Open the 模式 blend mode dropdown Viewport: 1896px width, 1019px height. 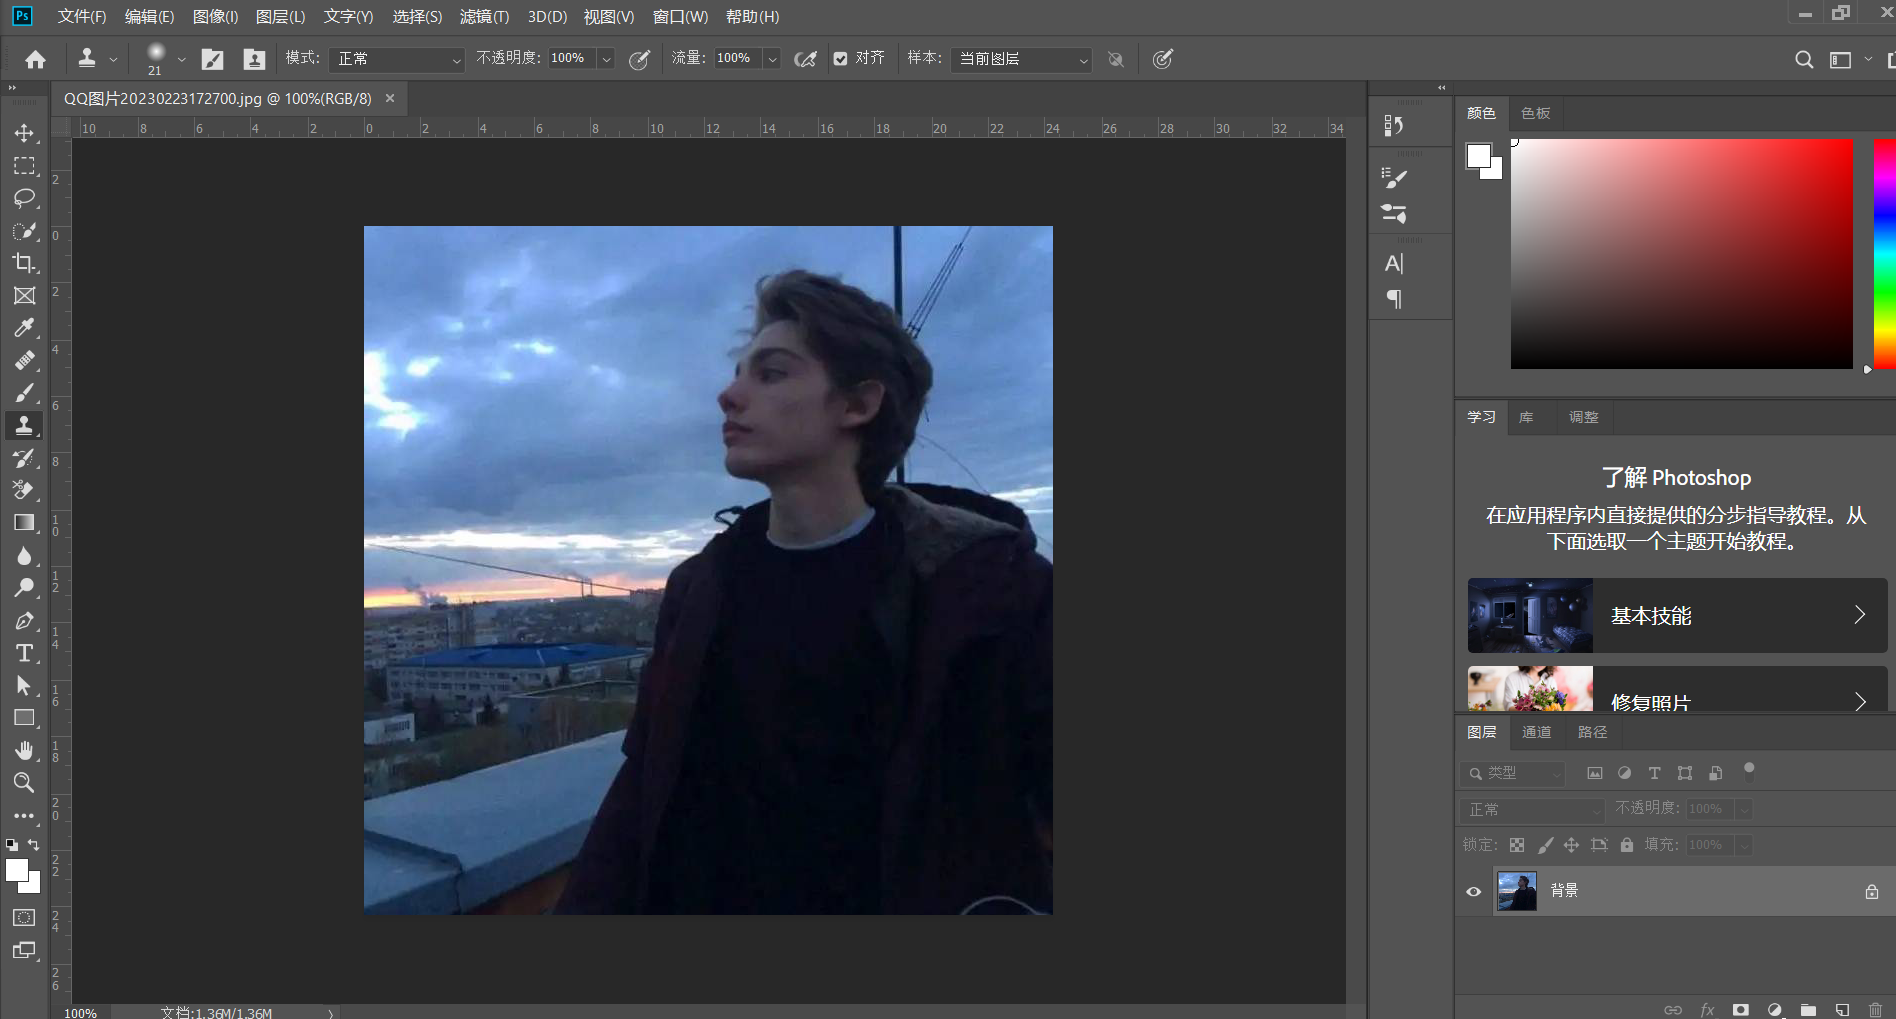[398, 59]
